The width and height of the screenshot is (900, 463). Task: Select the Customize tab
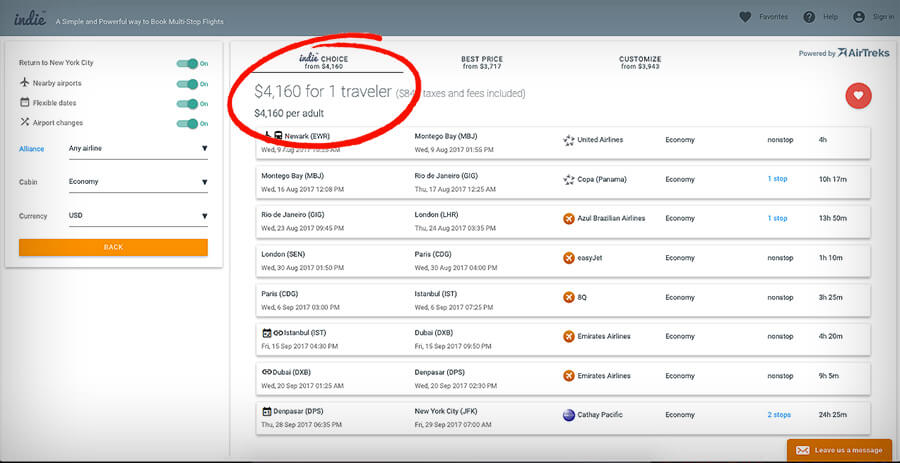pos(640,63)
